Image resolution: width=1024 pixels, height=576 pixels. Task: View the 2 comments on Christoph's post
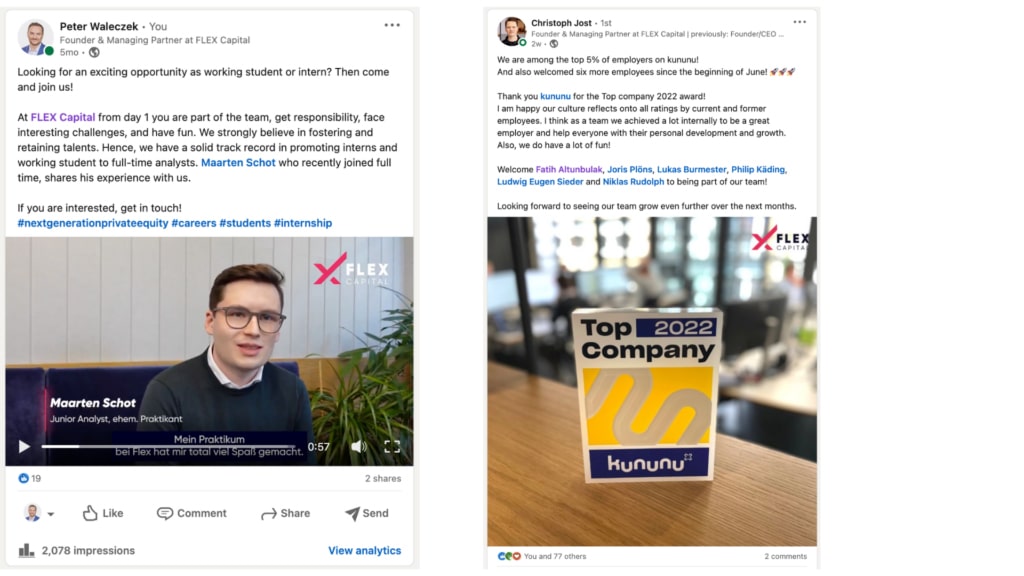point(786,556)
